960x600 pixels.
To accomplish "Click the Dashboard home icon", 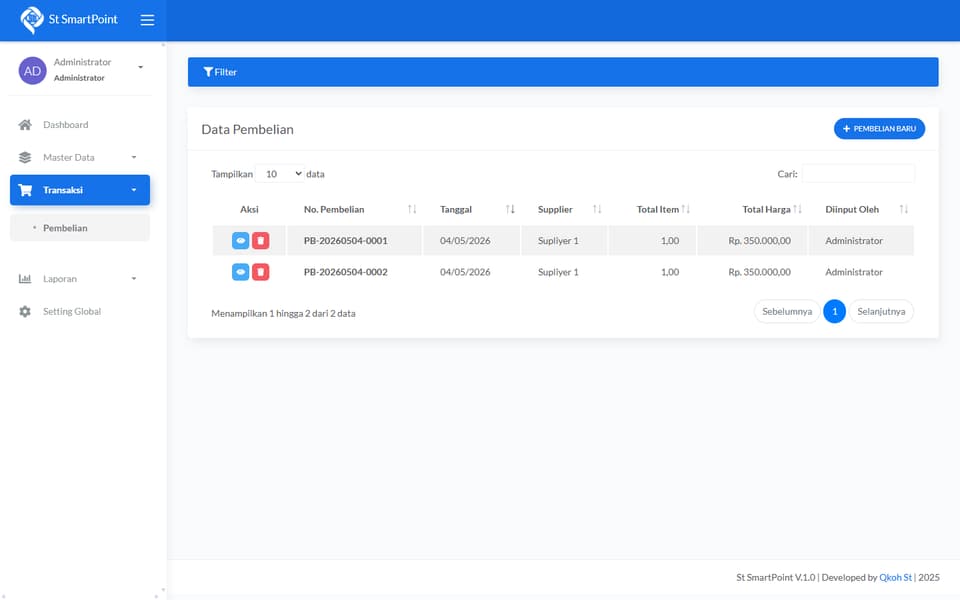I will [x=25, y=125].
